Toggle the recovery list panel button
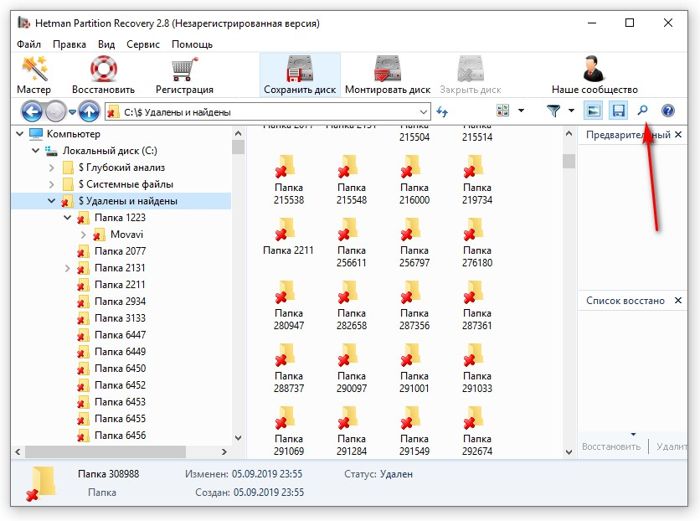The height and width of the screenshot is (521, 700). click(618, 111)
